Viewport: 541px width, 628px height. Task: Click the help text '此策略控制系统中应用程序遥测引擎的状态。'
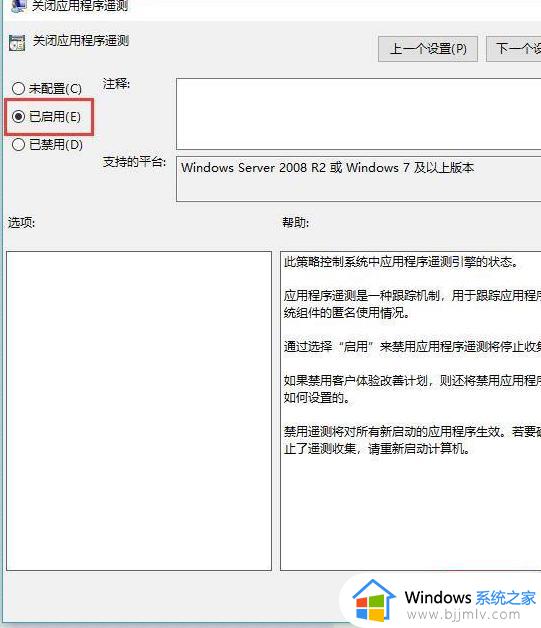coord(401,262)
